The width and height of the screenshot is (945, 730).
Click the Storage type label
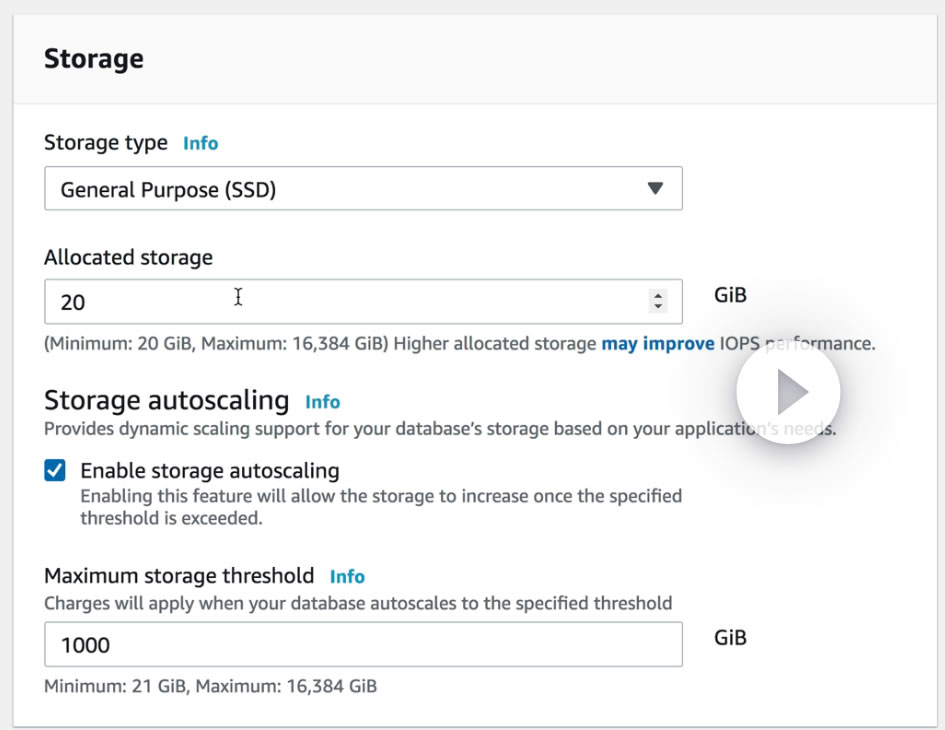pos(106,143)
